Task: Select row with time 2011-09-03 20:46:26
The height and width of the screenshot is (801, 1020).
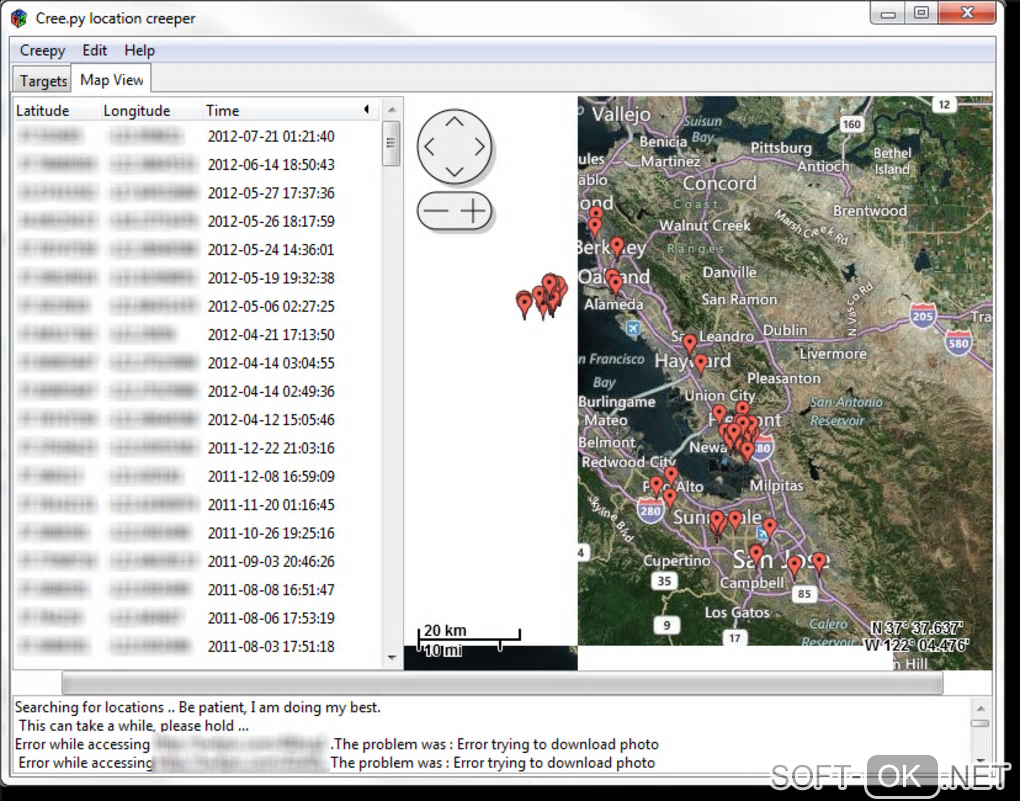Action: point(197,561)
